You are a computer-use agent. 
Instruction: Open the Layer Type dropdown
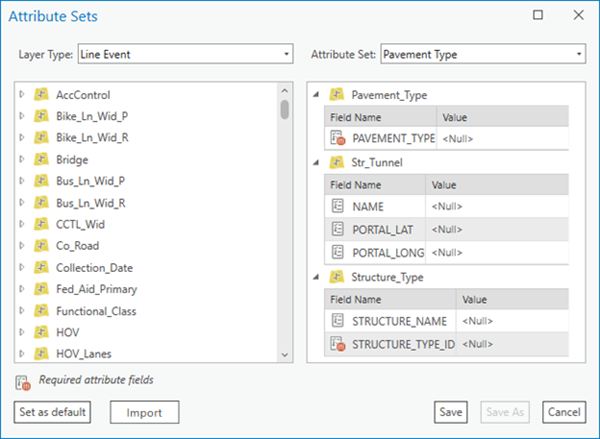coord(186,54)
